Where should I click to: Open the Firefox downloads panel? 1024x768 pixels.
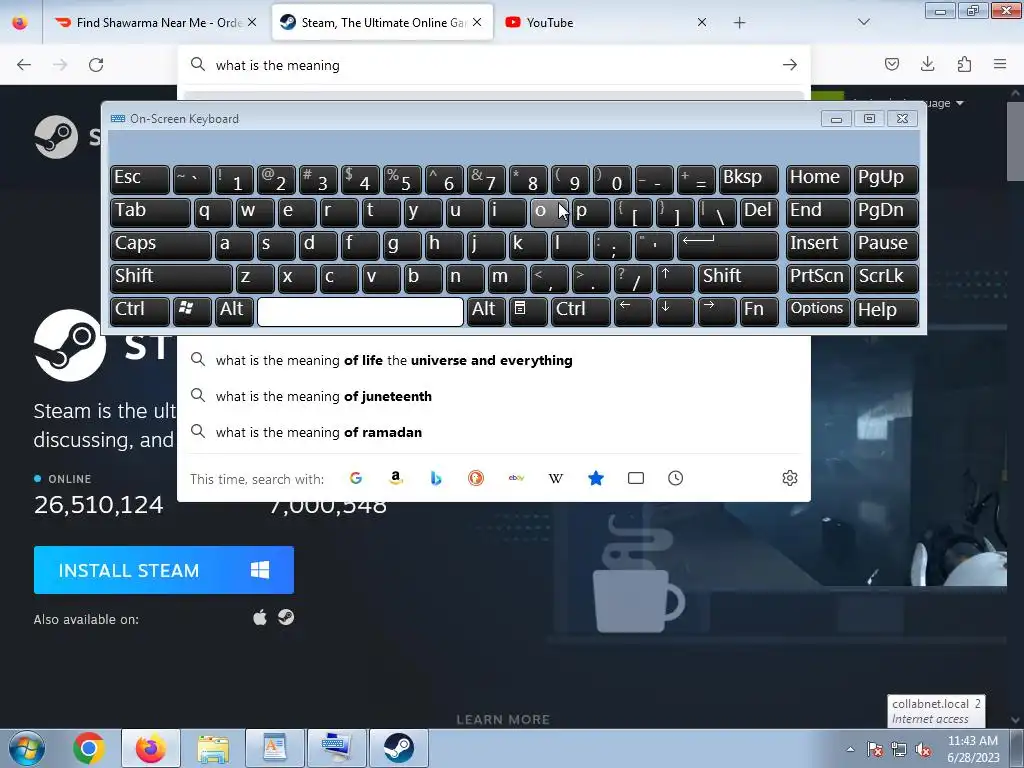tap(928, 64)
